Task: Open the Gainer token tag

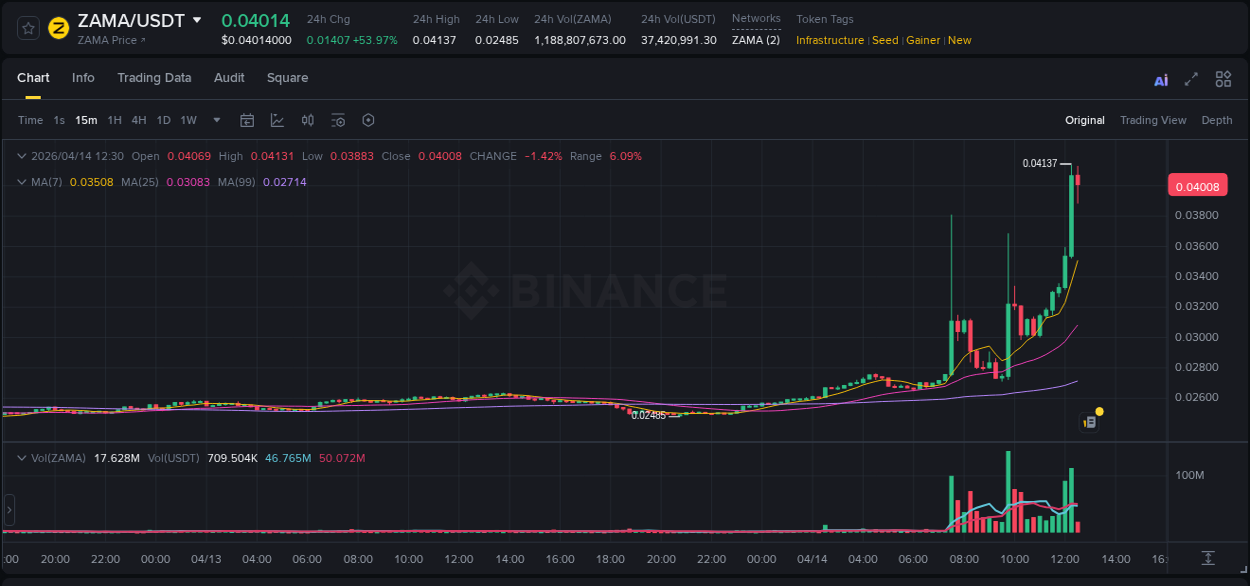Action: (922, 40)
